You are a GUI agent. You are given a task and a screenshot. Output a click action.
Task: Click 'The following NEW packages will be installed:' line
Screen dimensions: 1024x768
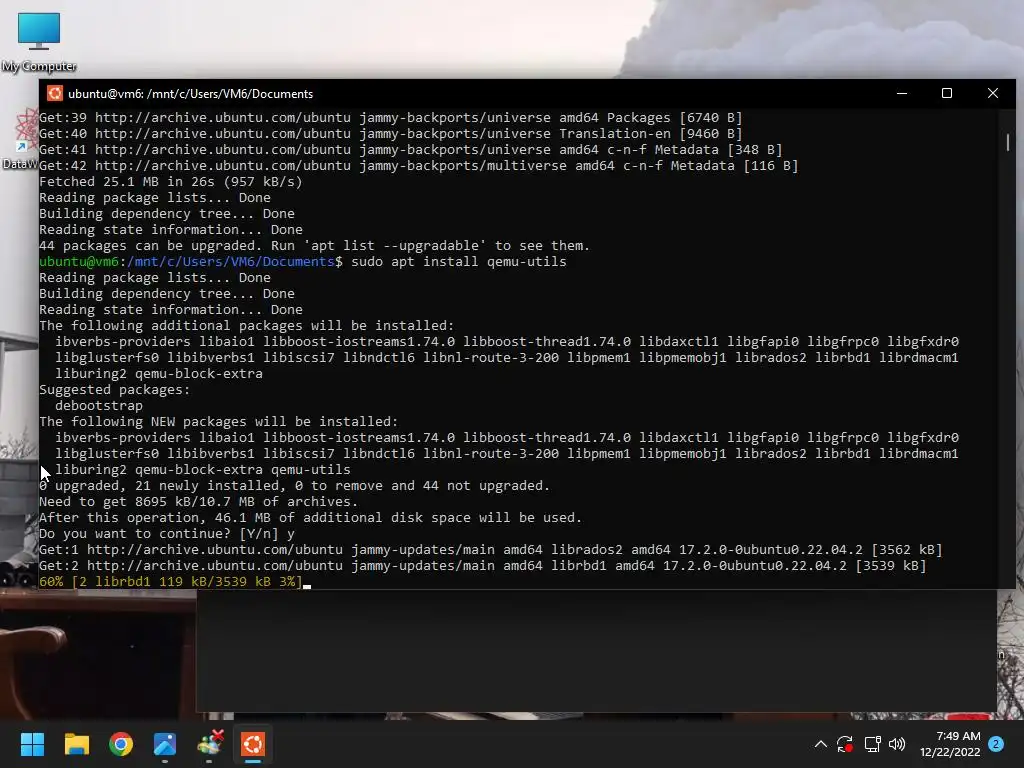point(219,421)
